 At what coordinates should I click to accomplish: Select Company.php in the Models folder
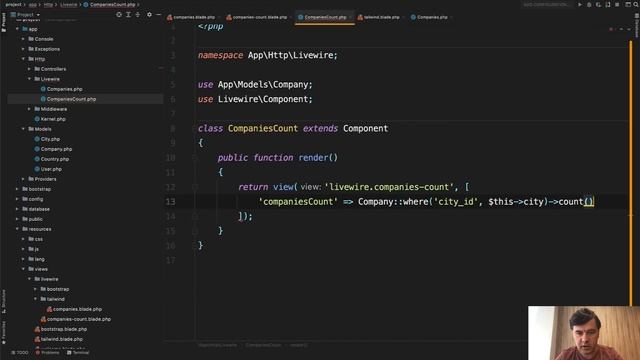56,149
